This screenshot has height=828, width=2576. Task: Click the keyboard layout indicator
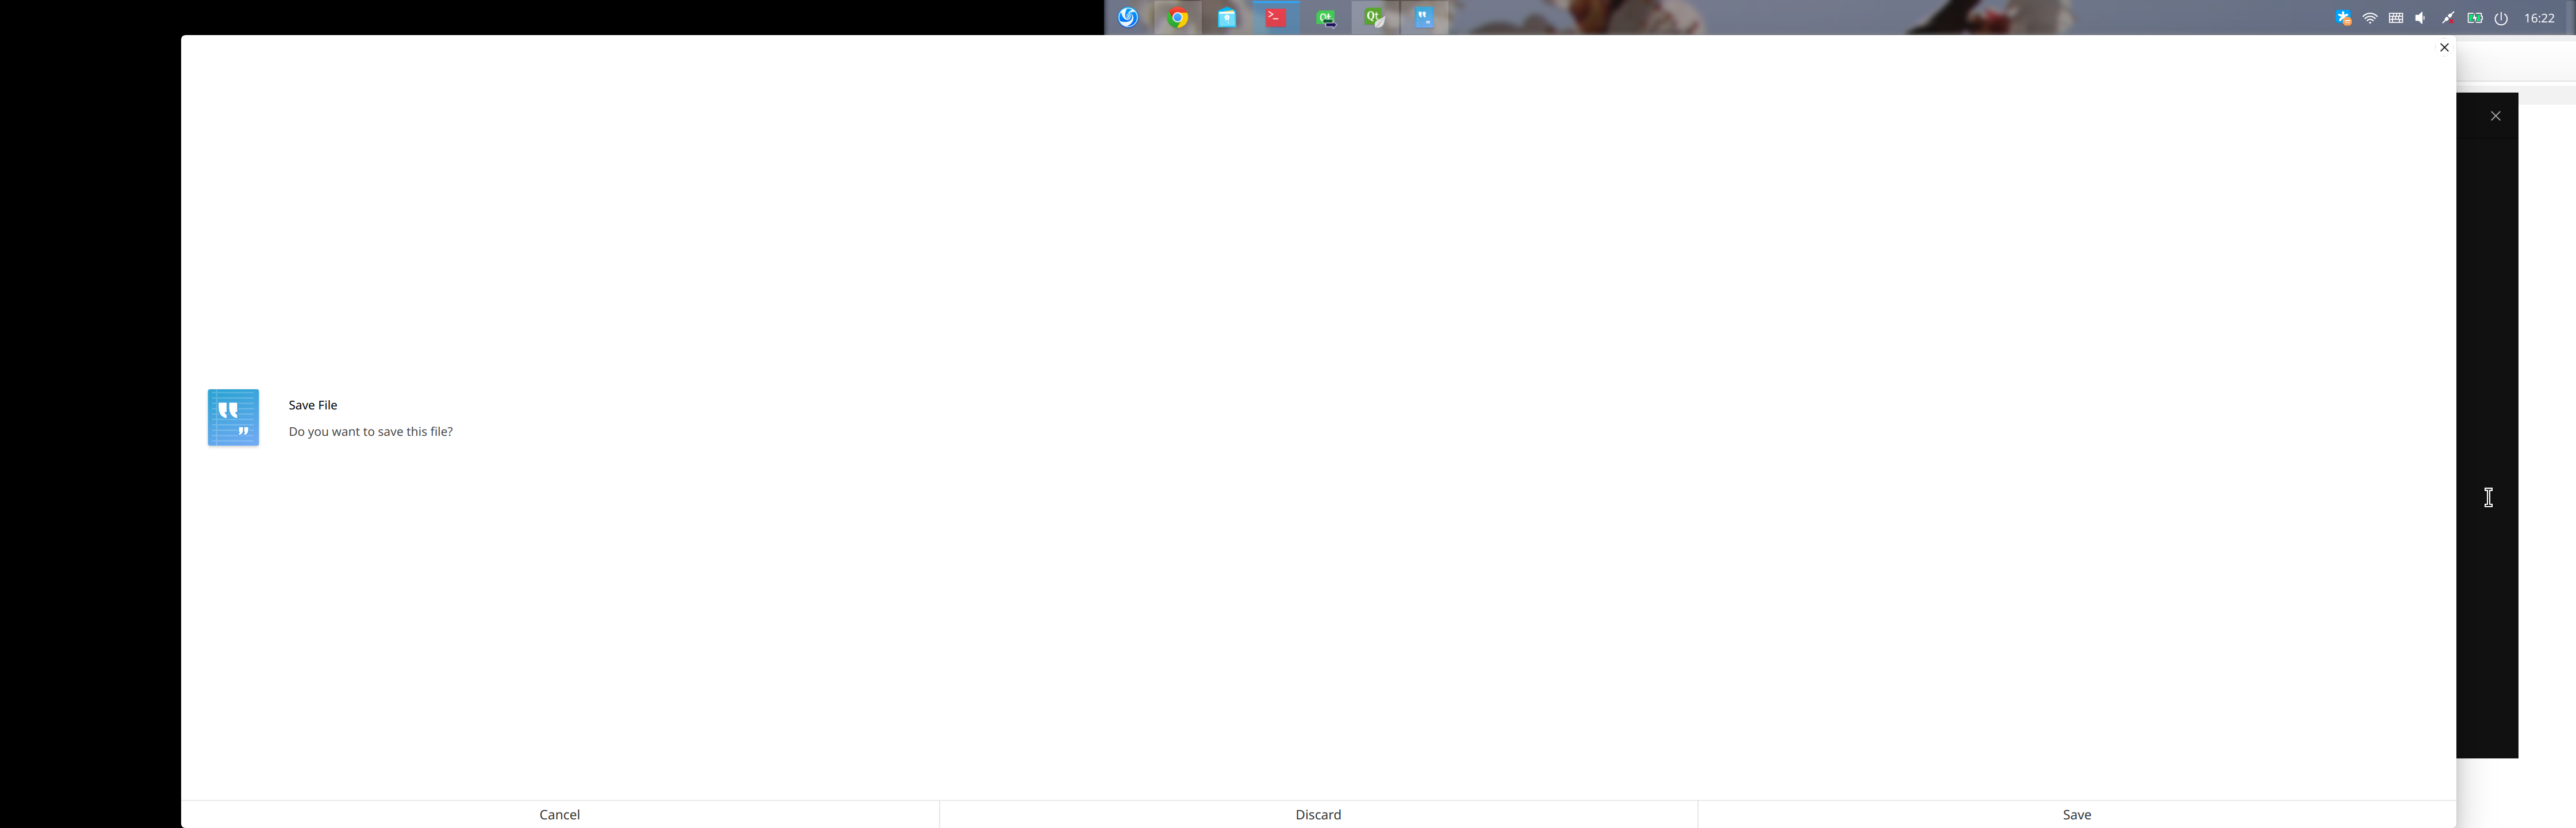tap(2395, 18)
